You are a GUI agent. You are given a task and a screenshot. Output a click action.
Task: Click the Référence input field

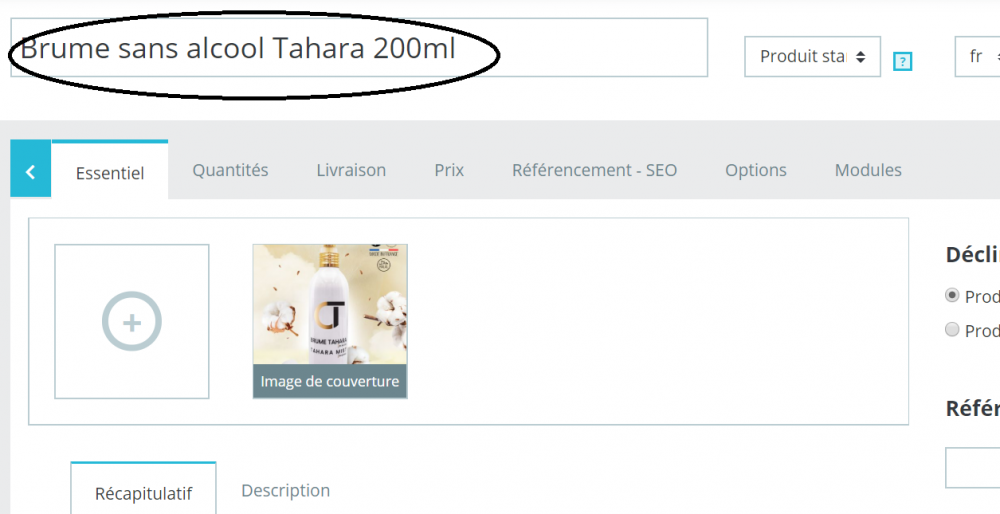(x=975, y=468)
